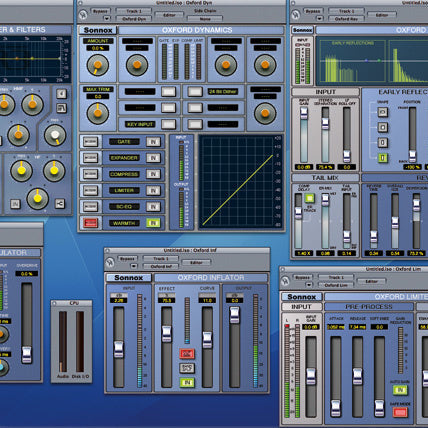Click the Sonnox logo in Oxford Inflator
The image size is (428, 428).
click(129, 278)
